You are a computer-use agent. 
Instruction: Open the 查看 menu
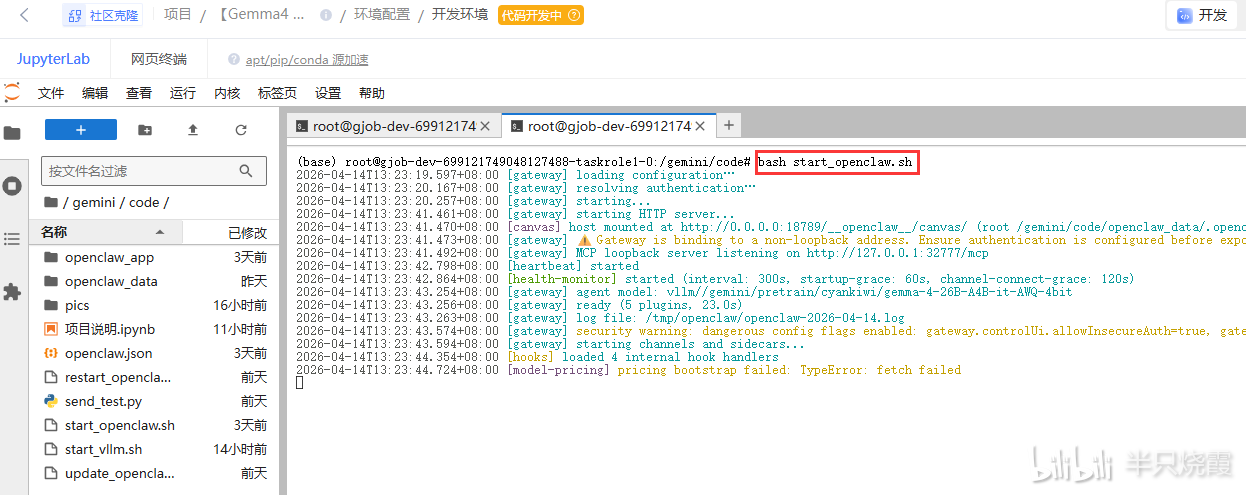click(x=139, y=93)
